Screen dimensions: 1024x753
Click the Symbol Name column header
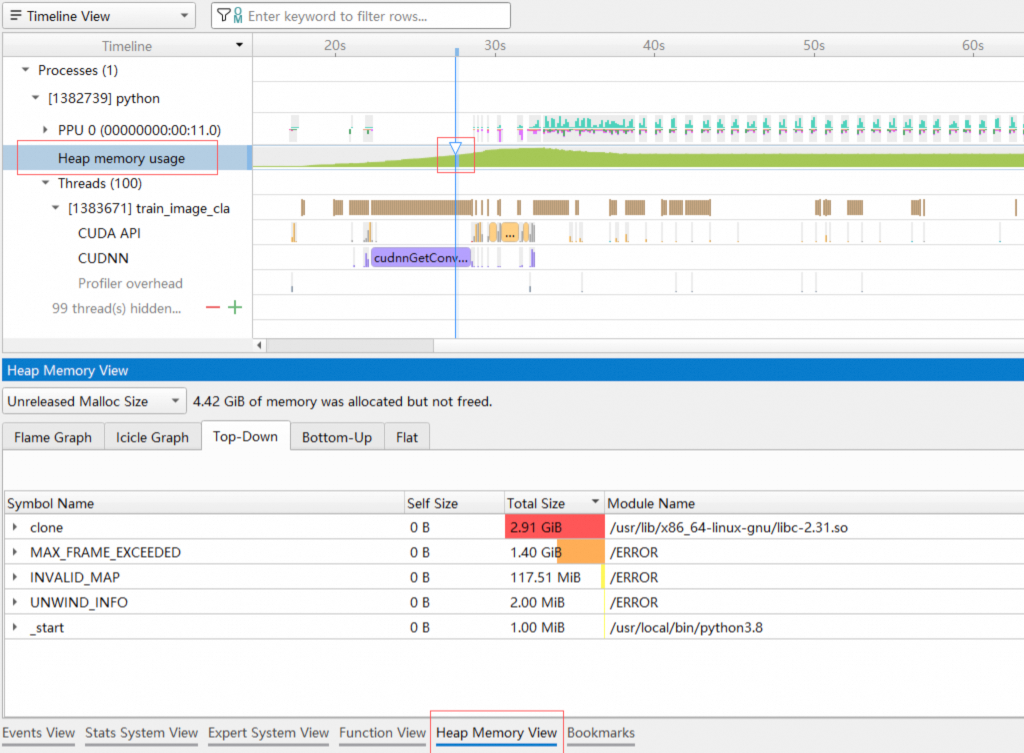pos(51,503)
